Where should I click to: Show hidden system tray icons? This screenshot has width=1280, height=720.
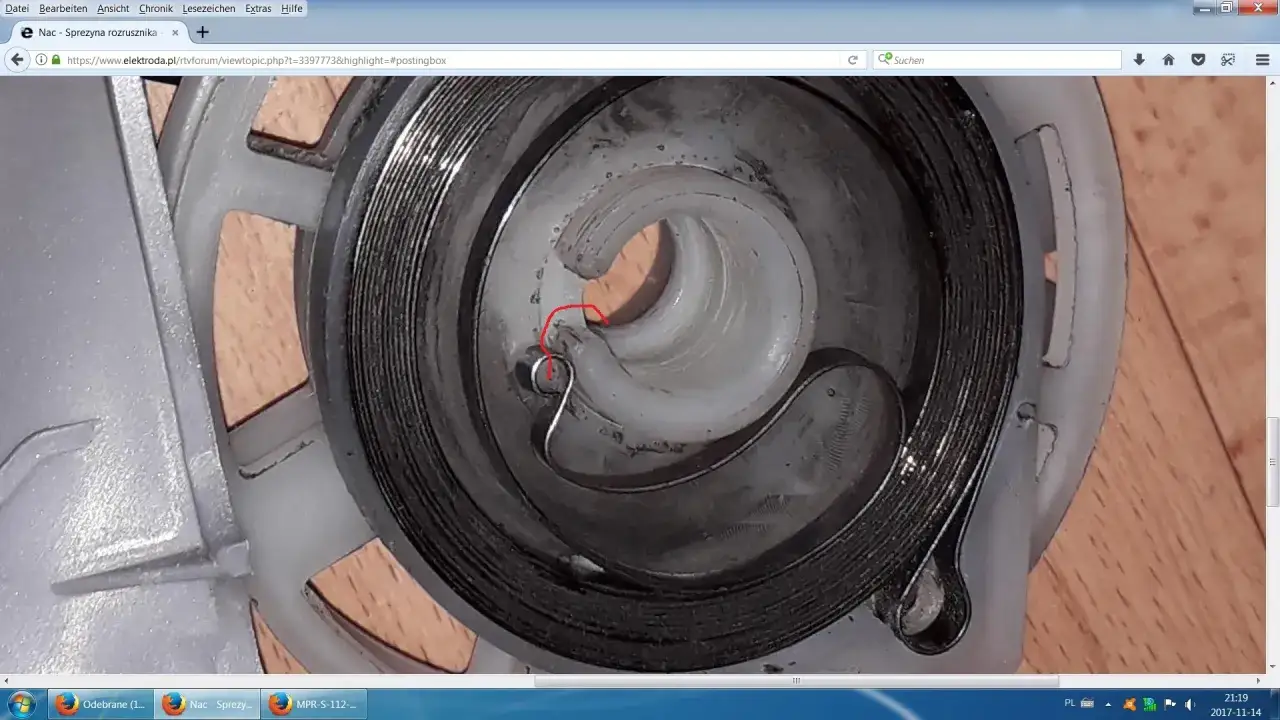(x=1108, y=704)
